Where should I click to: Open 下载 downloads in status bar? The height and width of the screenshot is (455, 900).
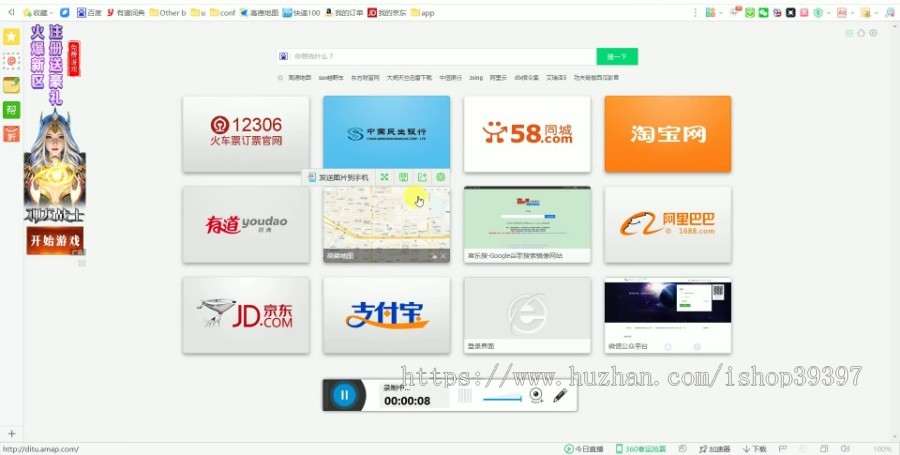pos(754,449)
